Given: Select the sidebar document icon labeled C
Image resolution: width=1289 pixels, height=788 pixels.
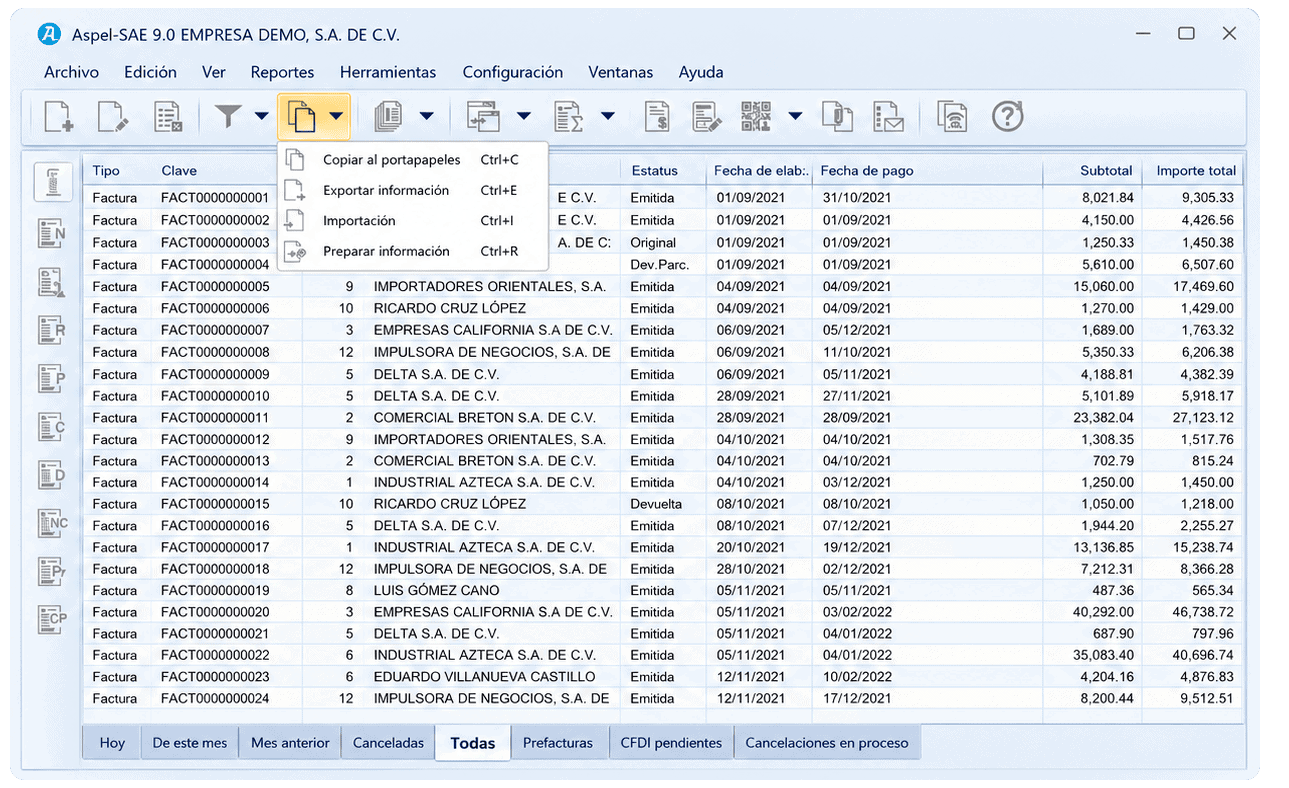Looking at the screenshot, I should click(52, 427).
